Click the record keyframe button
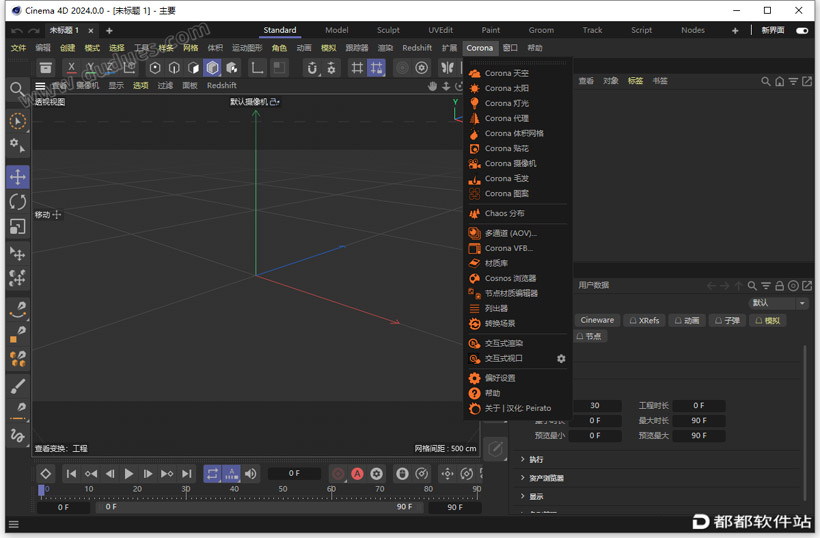The height and width of the screenshot is (538, 820). (338, 474)
